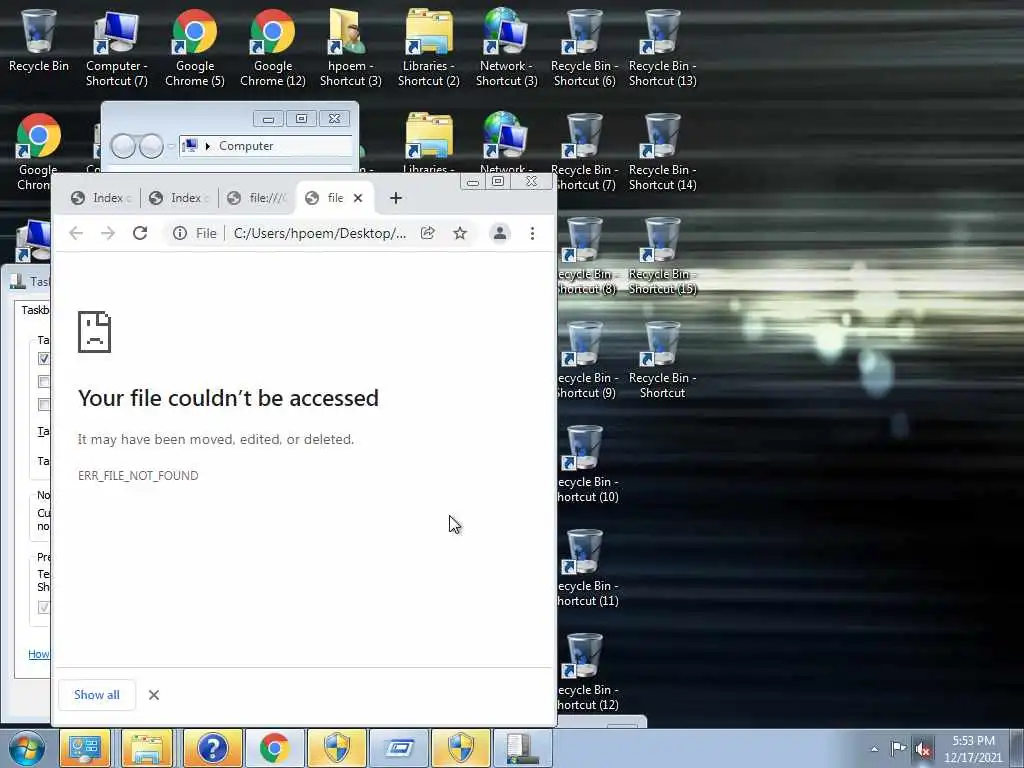Reload the Chrome page with the refresh icon
1024x768 pixels.
[x=140, y=233]
